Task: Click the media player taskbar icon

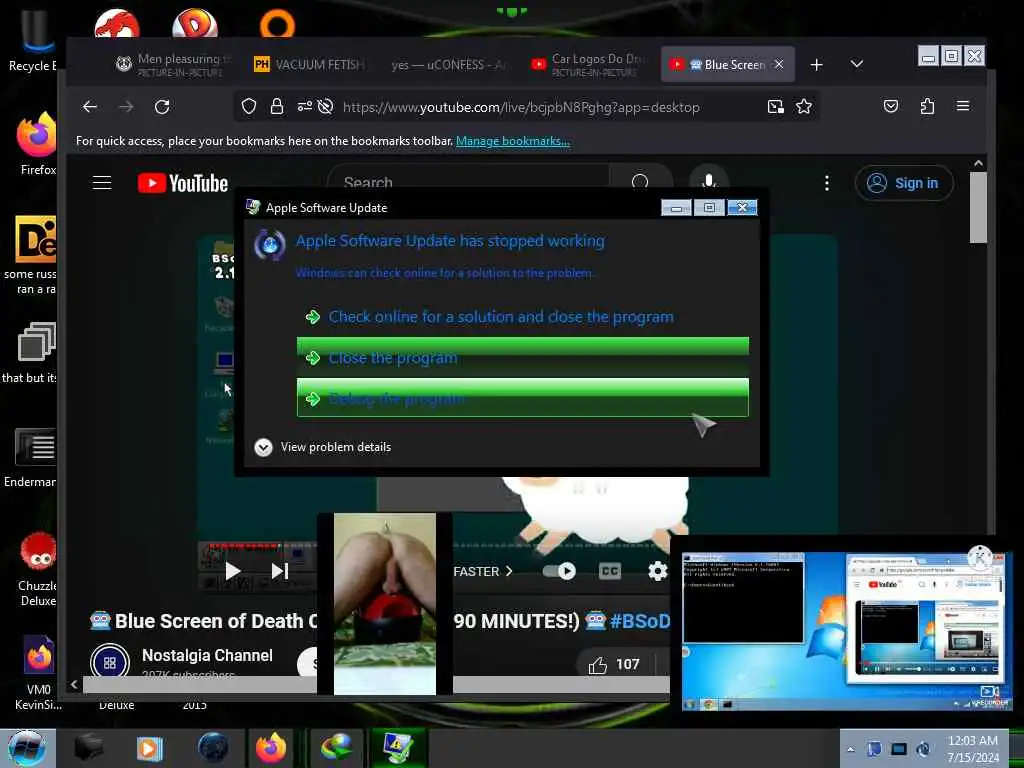Action: (149, 748)
